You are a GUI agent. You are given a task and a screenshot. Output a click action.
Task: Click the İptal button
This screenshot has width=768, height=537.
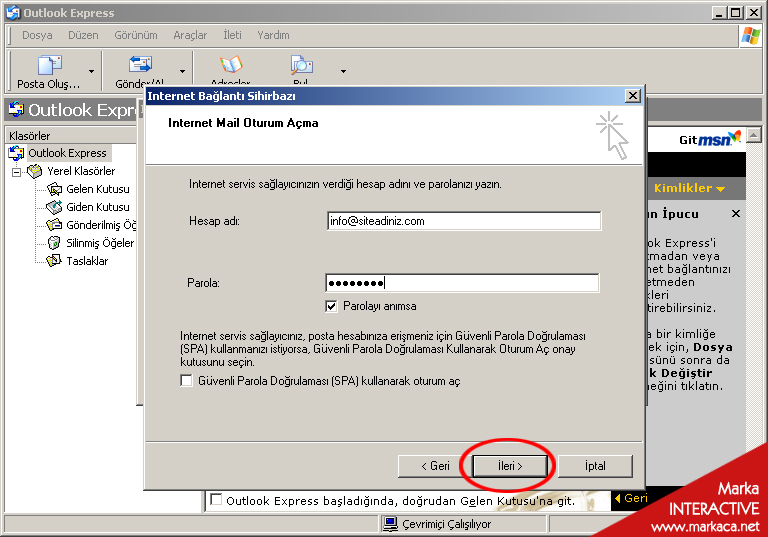(595, 466)
